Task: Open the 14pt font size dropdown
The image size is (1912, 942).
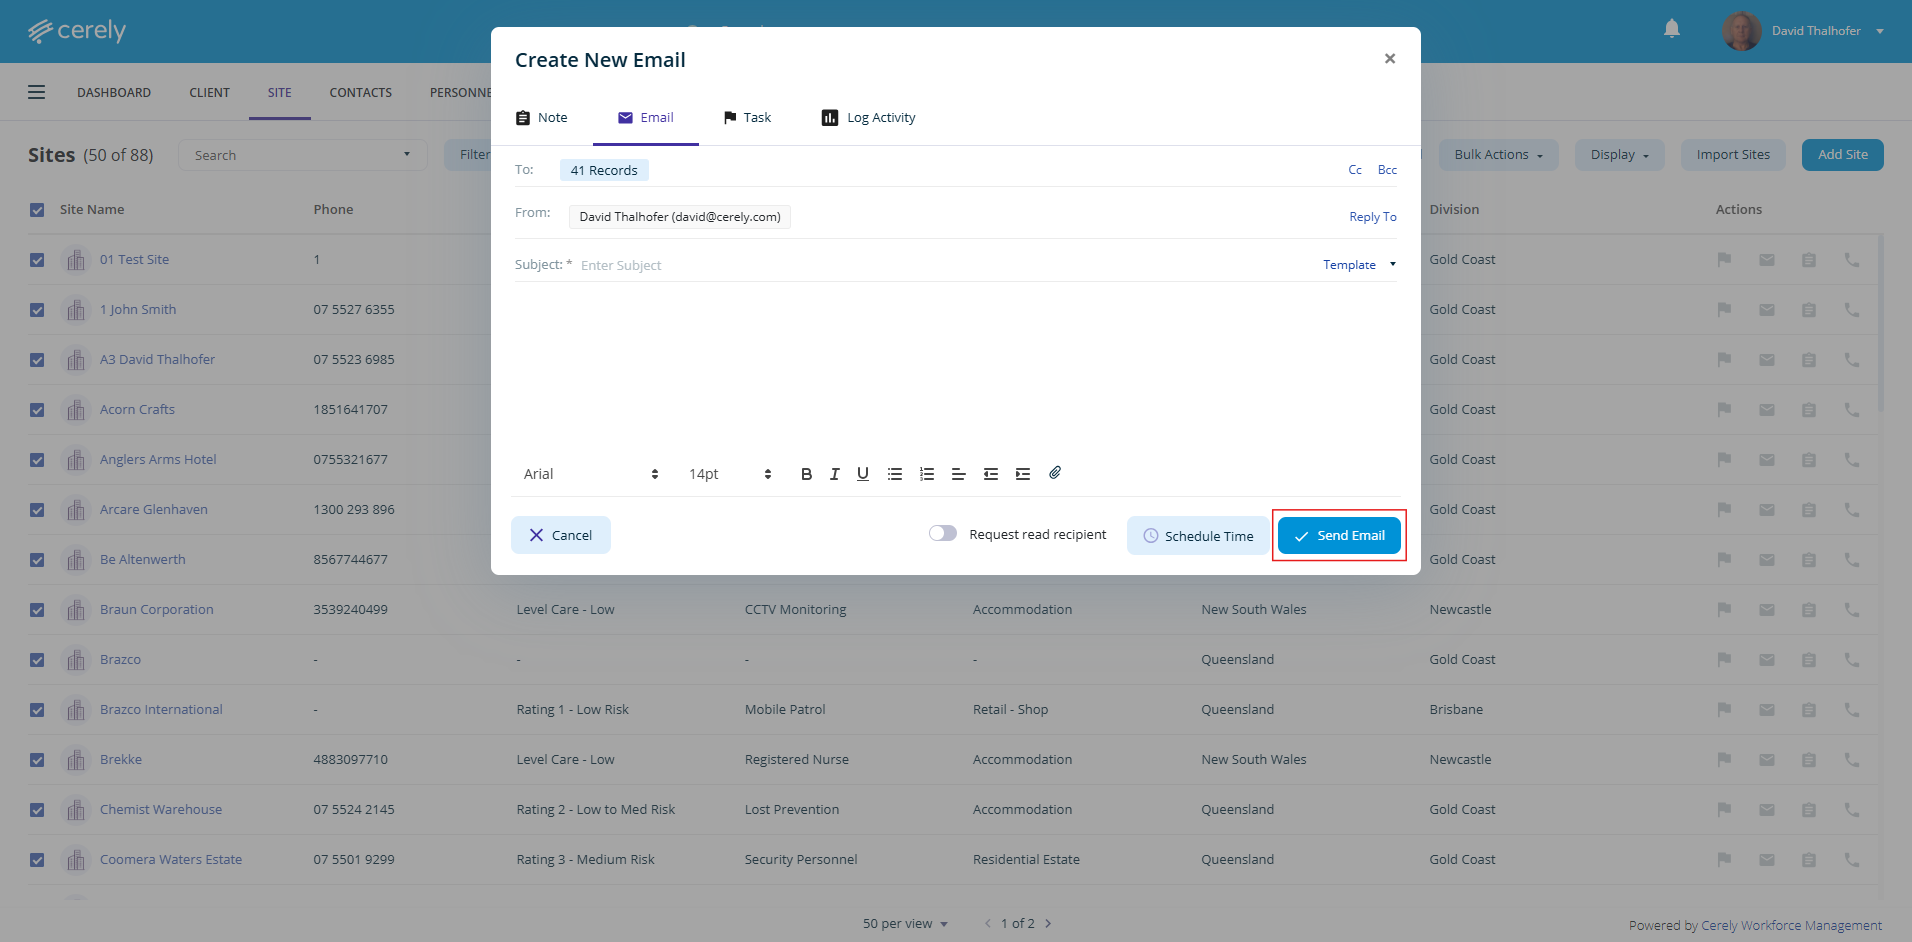Action: coord(730,474)
